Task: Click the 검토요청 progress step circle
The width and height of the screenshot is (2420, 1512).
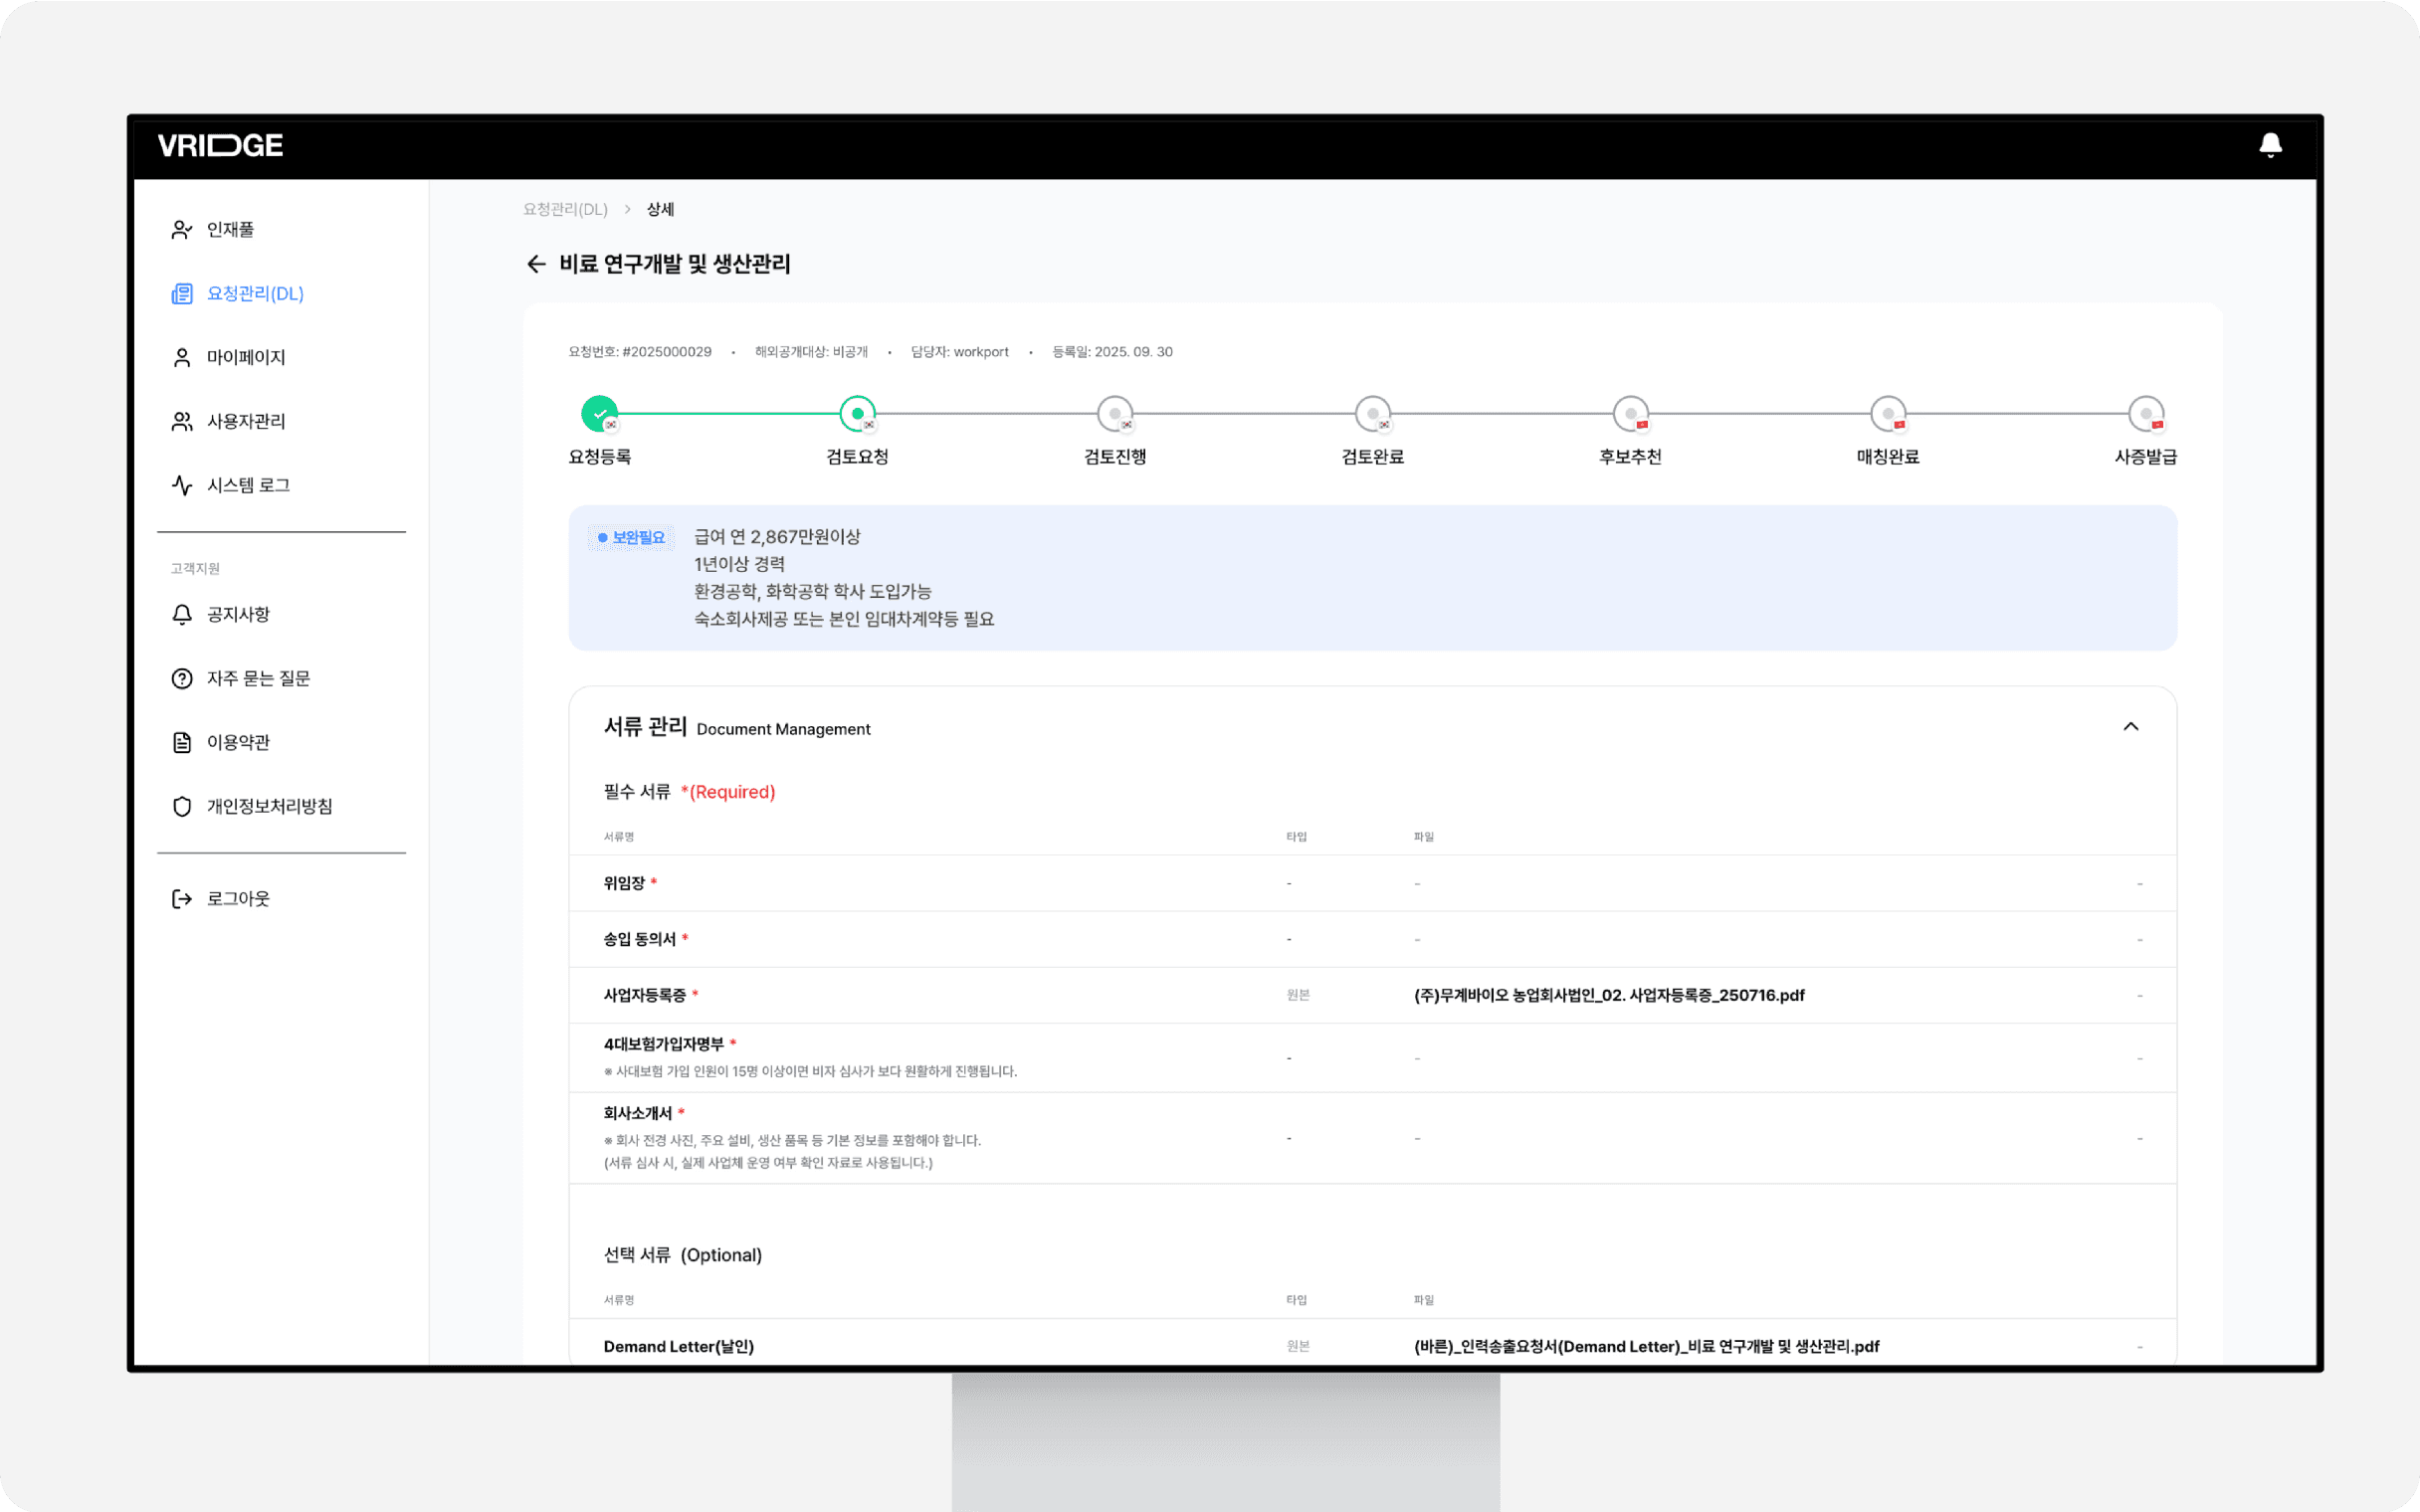Action: [x=857, y=414]
